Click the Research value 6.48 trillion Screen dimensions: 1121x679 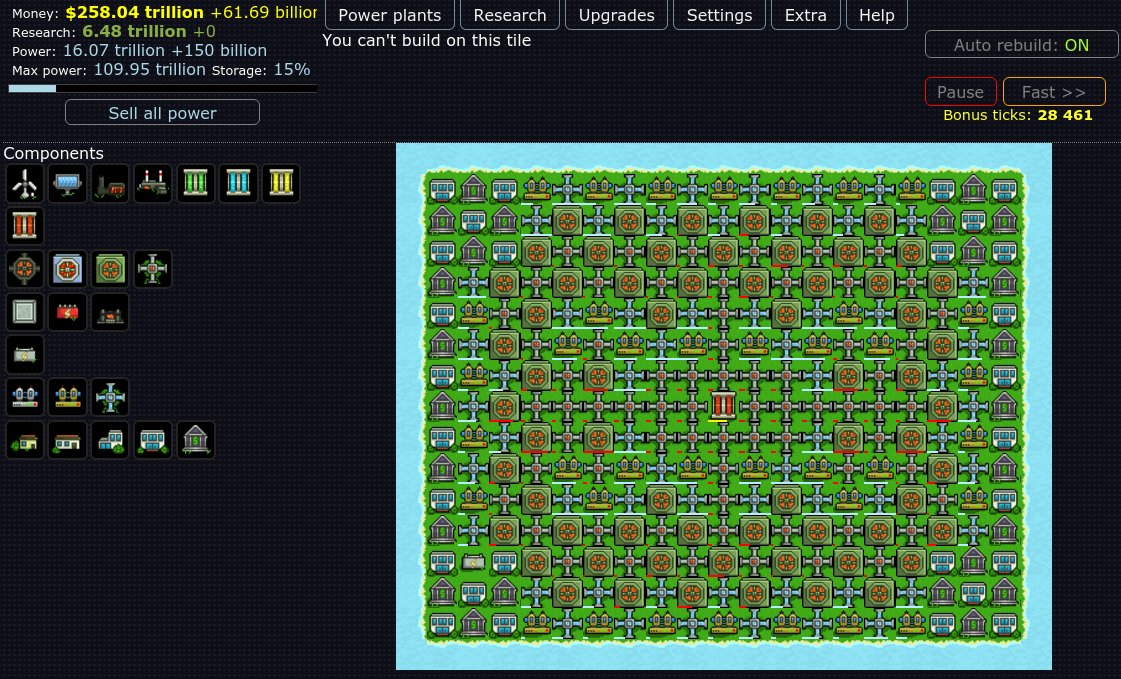point(134,31)
